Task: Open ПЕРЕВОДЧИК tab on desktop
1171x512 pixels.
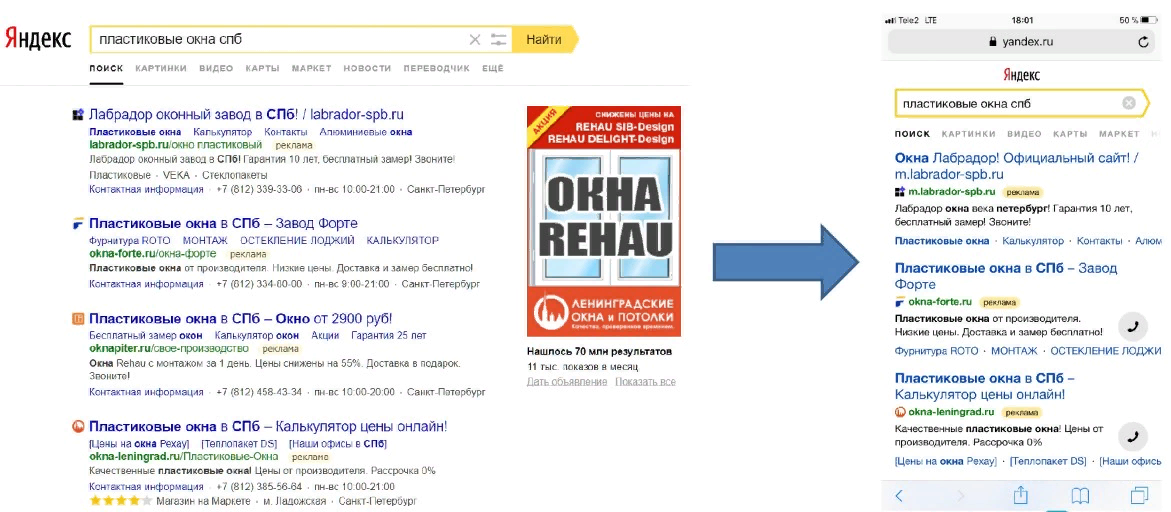Action: (x=436, y=68)
